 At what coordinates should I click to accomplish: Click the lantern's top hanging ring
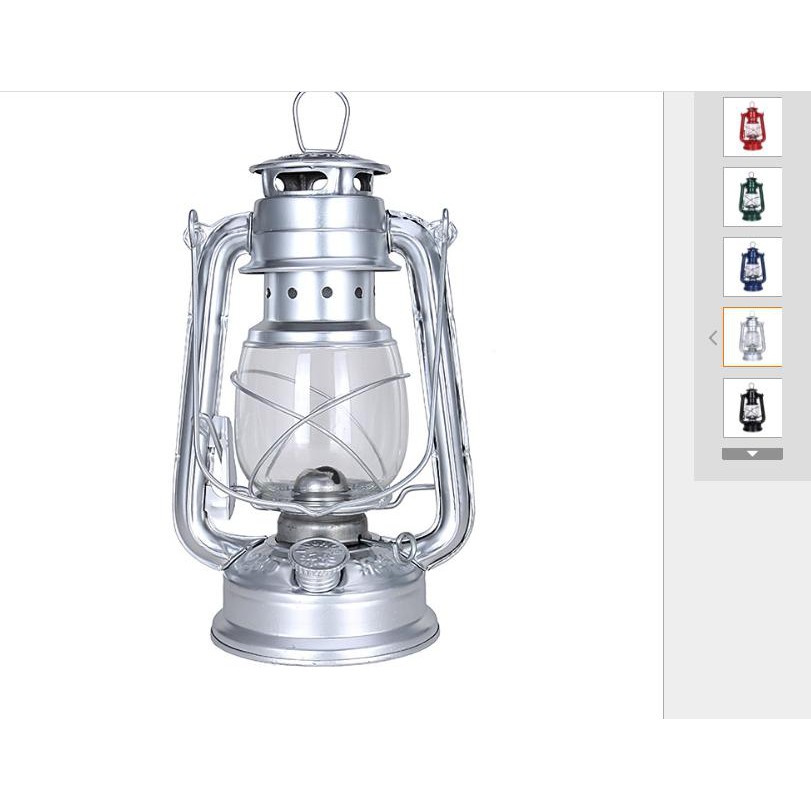pos(321,123)
